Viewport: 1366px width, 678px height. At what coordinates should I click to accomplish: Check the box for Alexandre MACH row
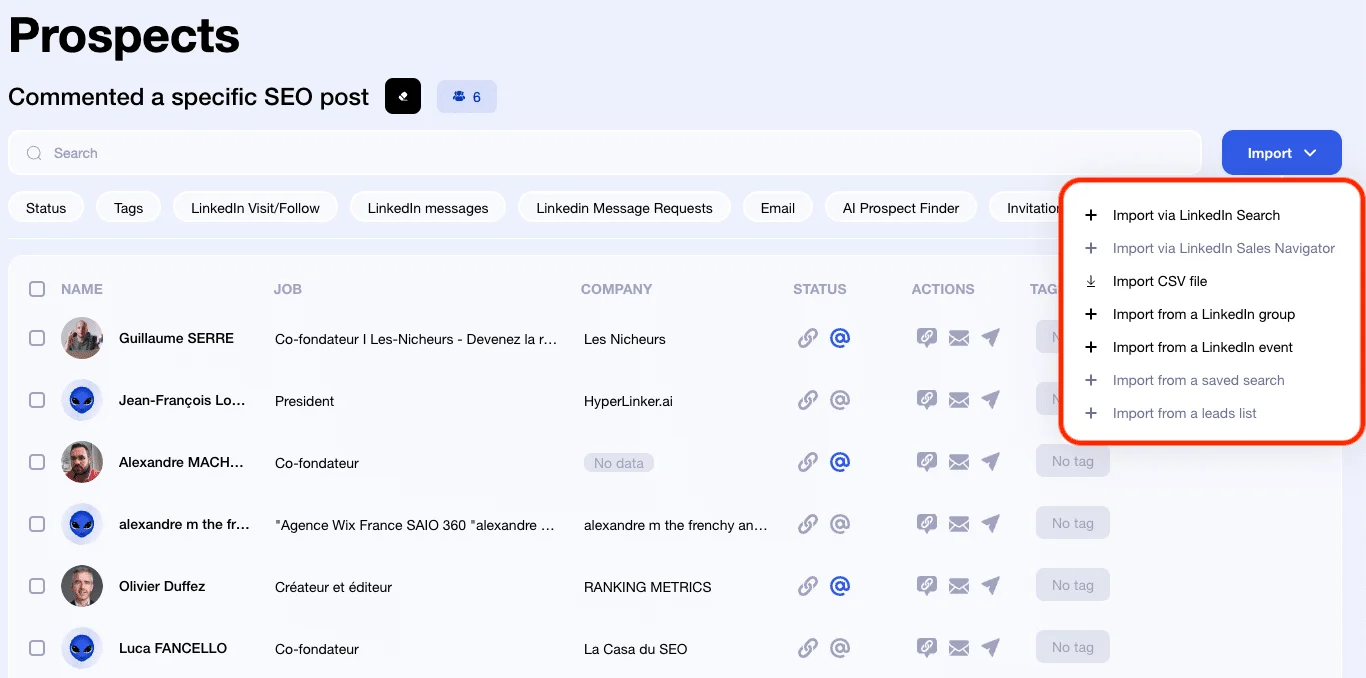pos(37,462)
